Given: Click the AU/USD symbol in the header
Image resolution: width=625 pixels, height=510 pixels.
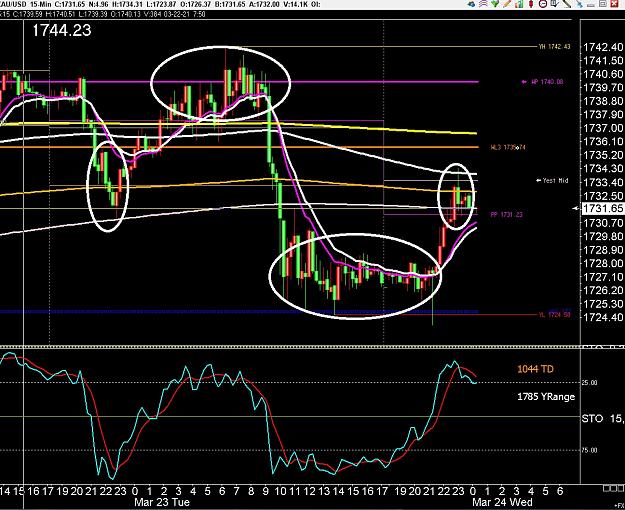Looking at the screenshot, I should click(x=13, y=5).
